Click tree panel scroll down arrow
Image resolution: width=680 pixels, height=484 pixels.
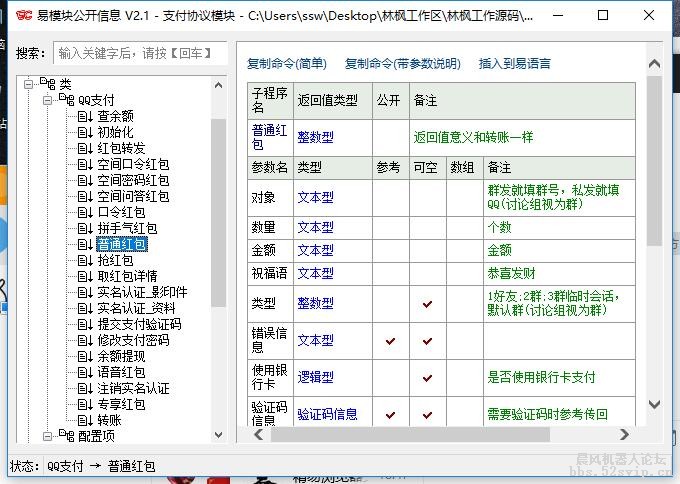pos(219,435)
